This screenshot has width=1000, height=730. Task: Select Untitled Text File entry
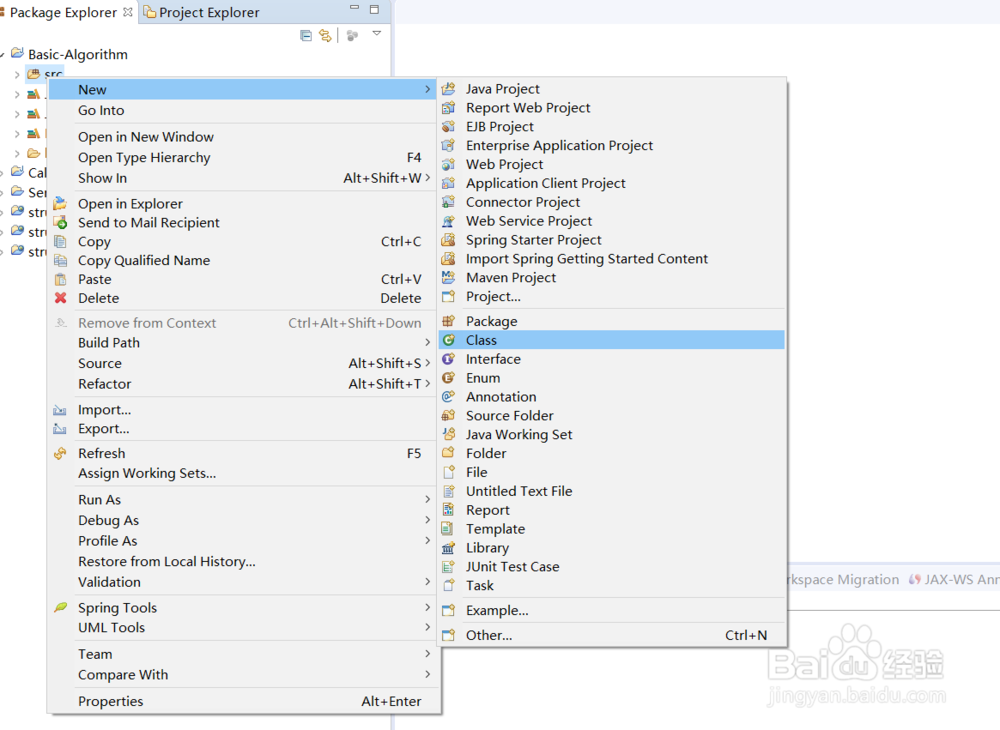[x=612, y=491]
